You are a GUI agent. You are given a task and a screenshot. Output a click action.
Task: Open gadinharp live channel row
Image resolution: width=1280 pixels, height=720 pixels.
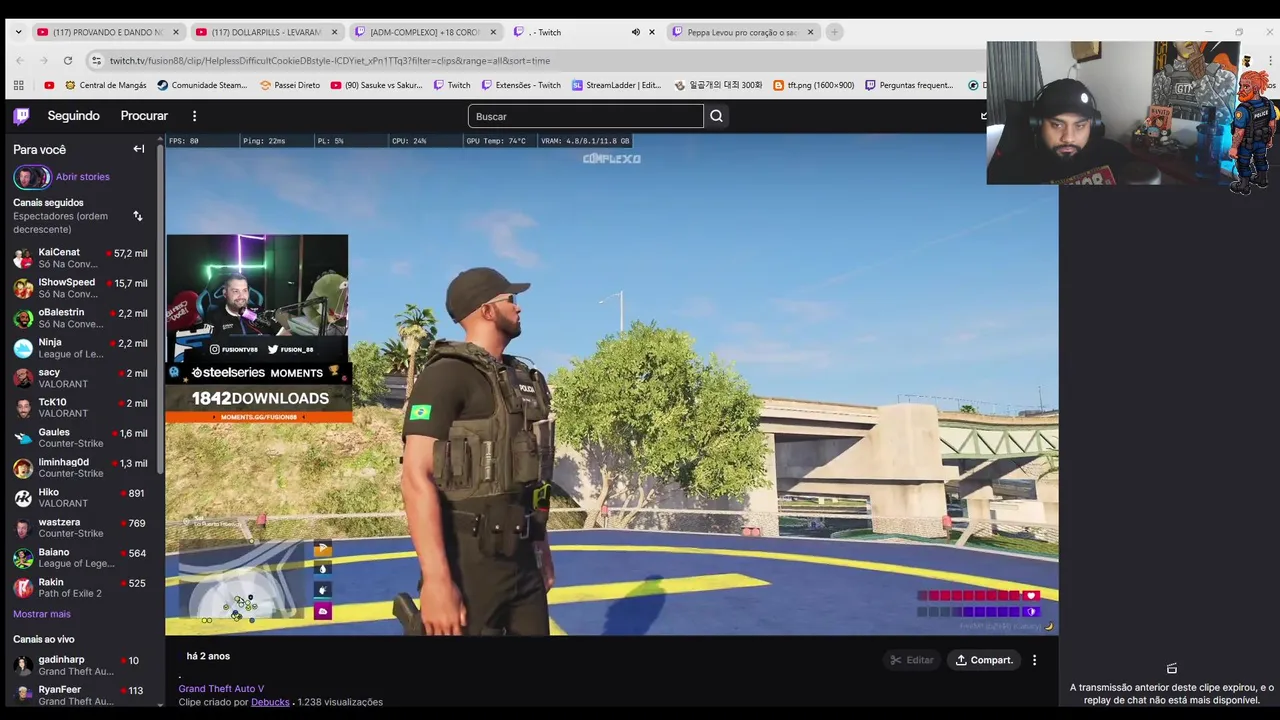80,666
